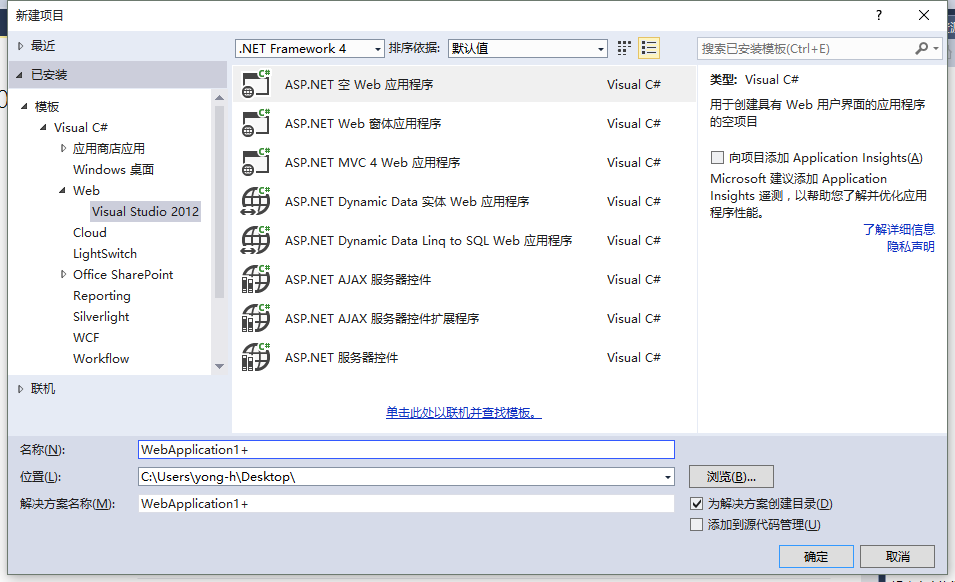955x582 pixels.
Task: Open the 位置 path dropdown arrow
Action: coord(668,477)
